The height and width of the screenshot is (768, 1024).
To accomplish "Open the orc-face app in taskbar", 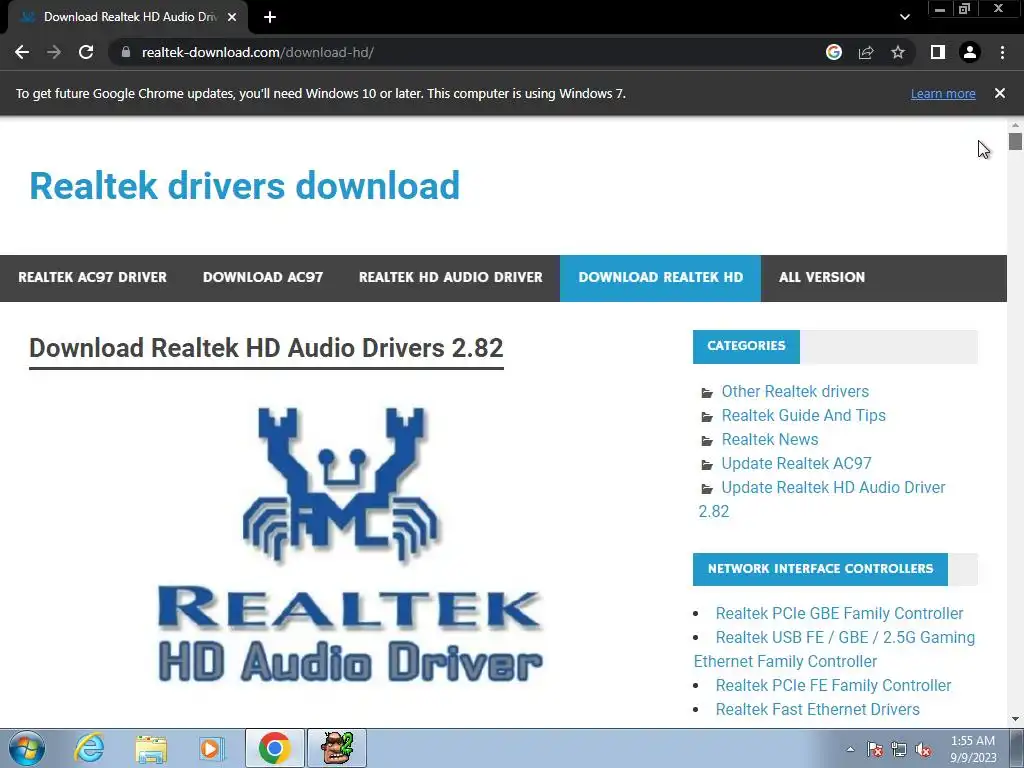I will [337, 748].
